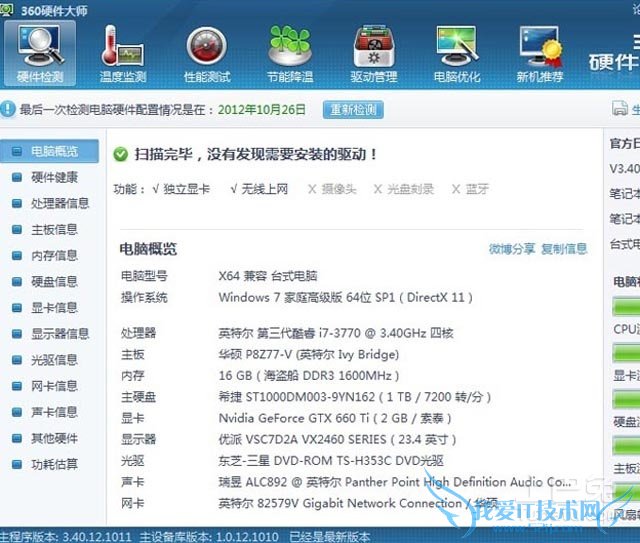Viewport: 640px width, 543px height.
Task: Open 硬盘信息 sidebar item
Action: pos(49,282)
